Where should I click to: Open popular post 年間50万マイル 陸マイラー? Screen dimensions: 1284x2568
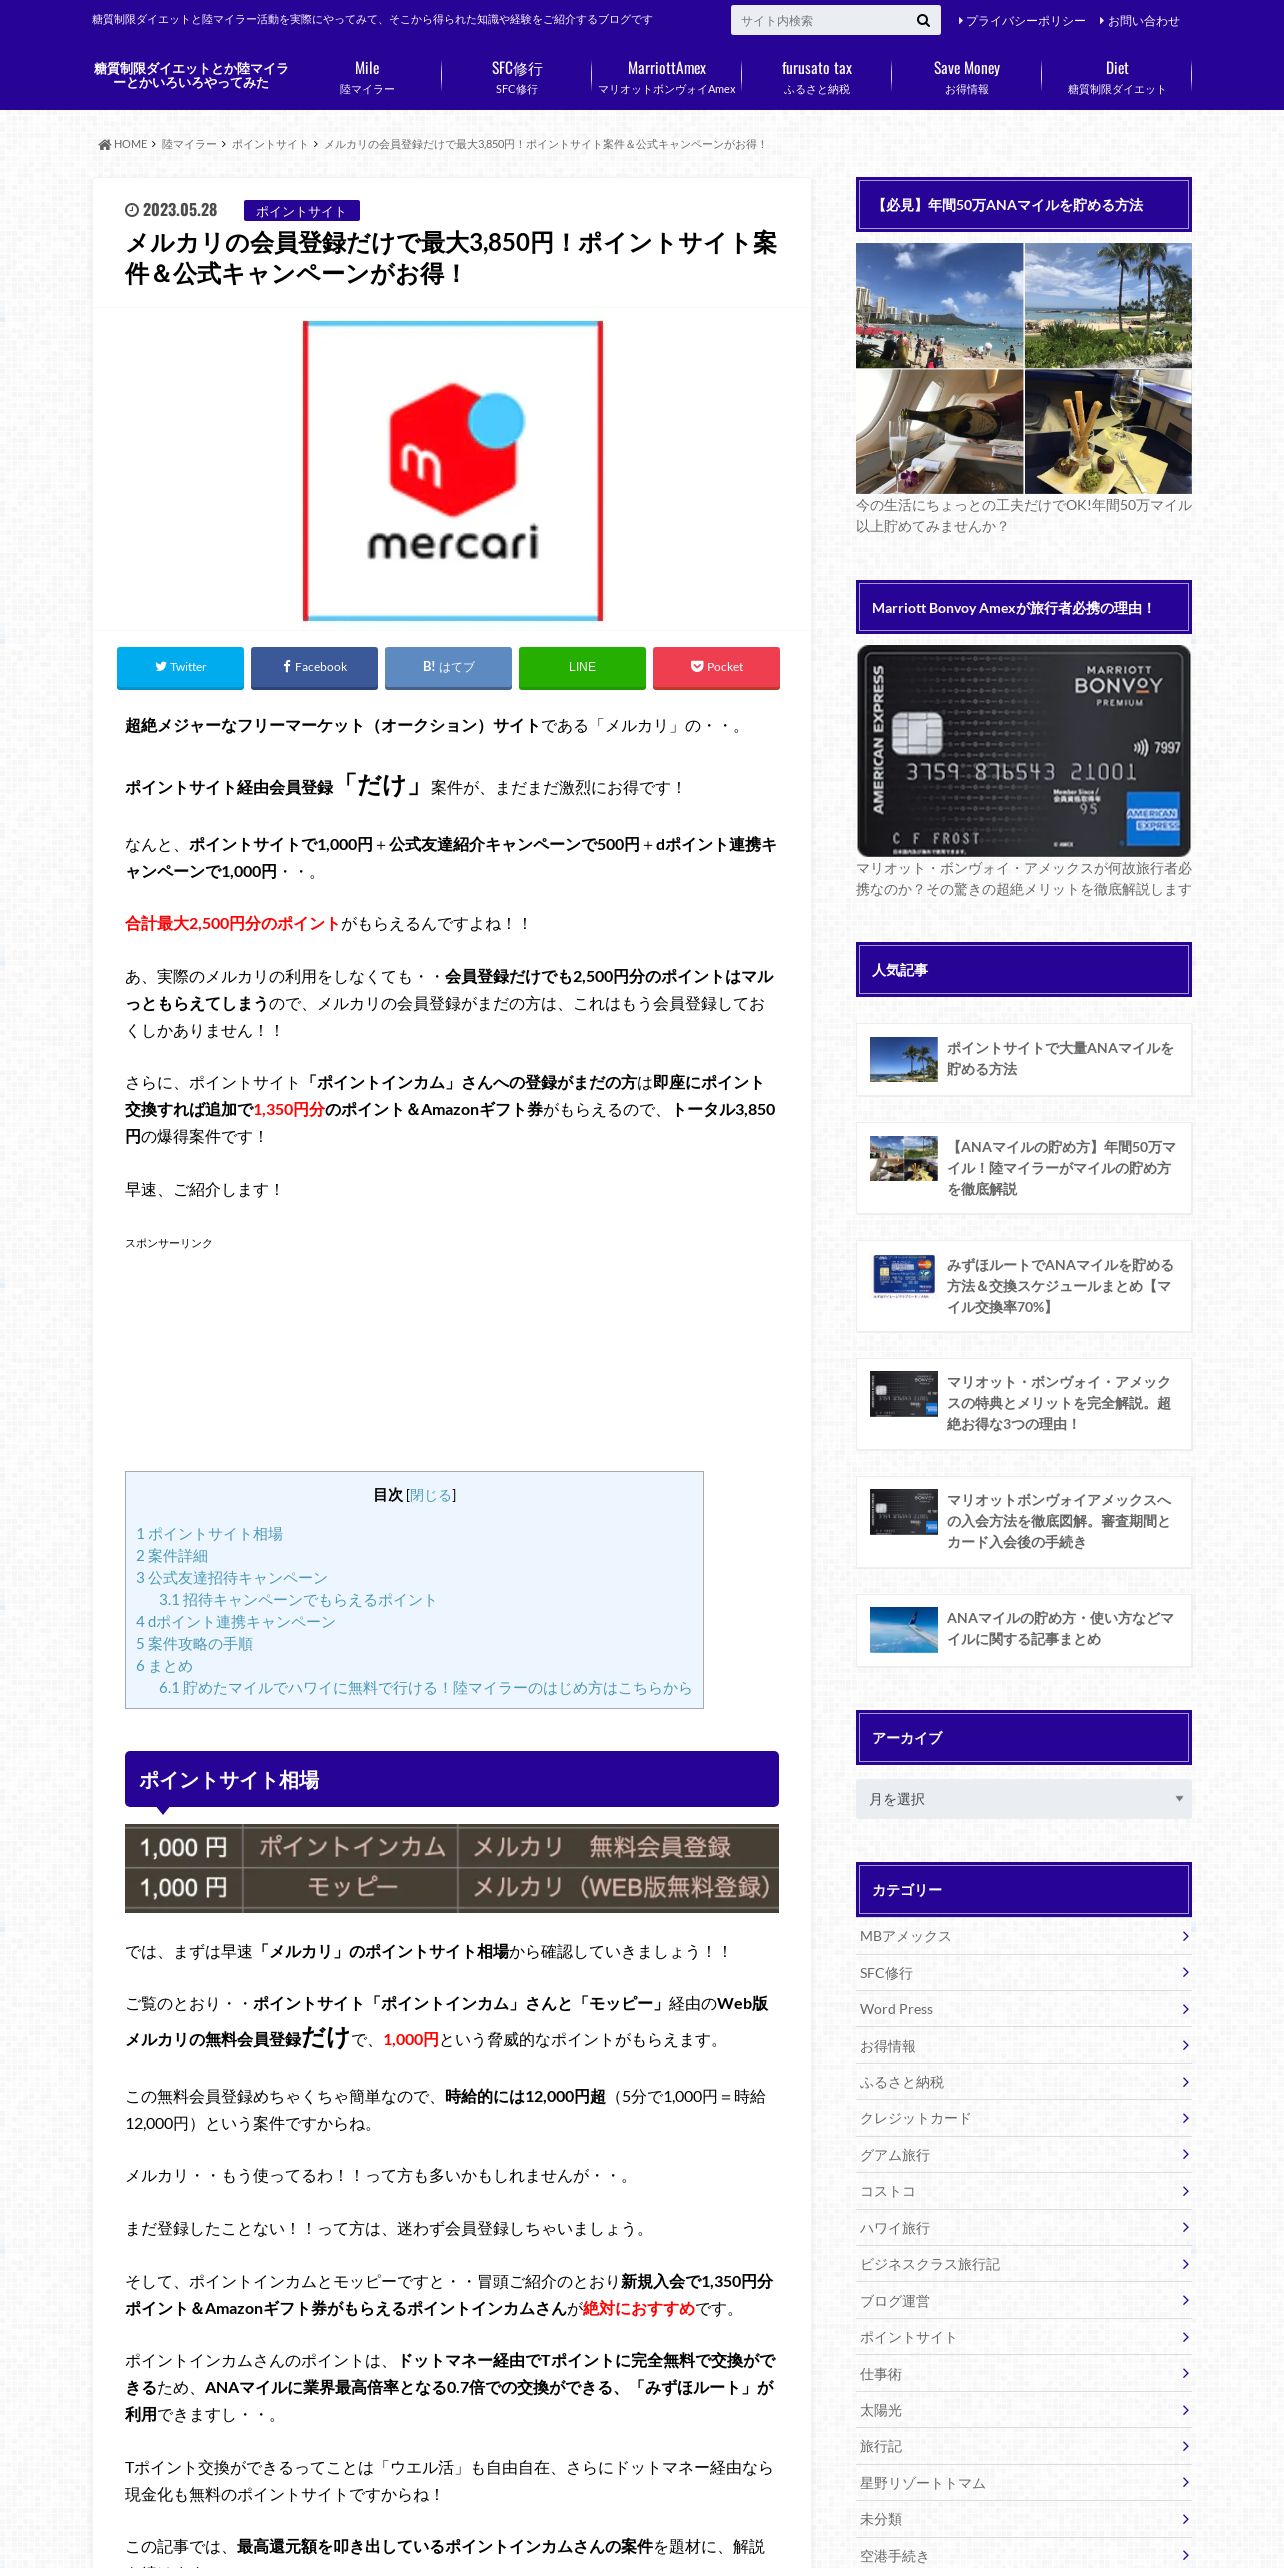click(1023, 1168)
